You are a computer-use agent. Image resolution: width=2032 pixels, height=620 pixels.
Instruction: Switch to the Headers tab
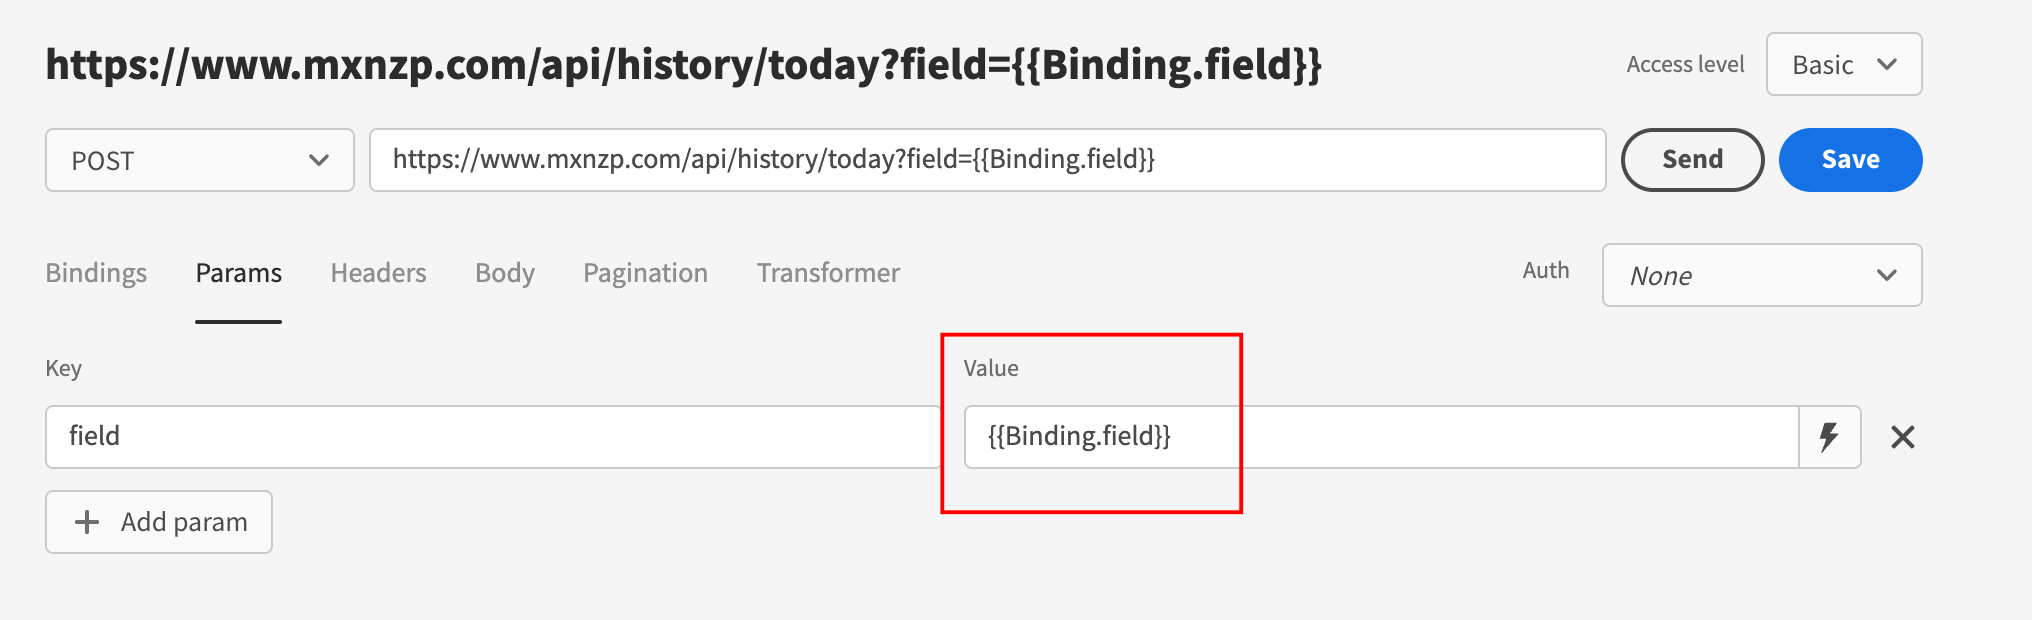378,272
